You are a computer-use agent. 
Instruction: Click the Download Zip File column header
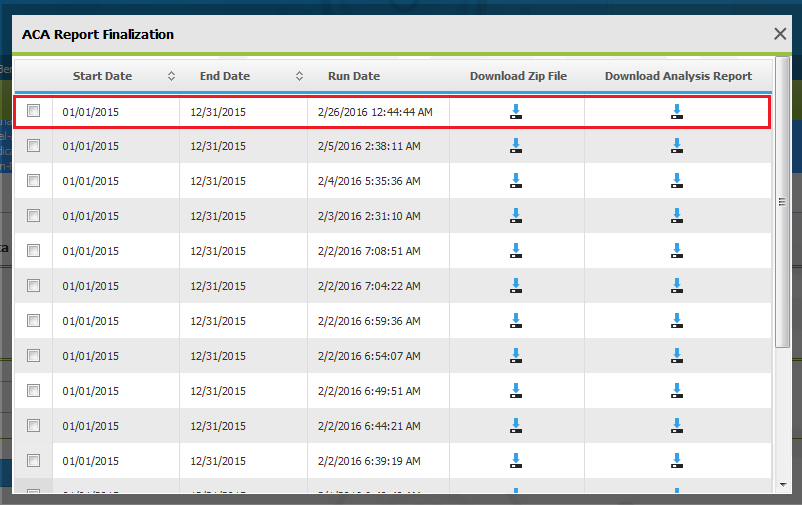pyautogui.click(x=518, y=76)
